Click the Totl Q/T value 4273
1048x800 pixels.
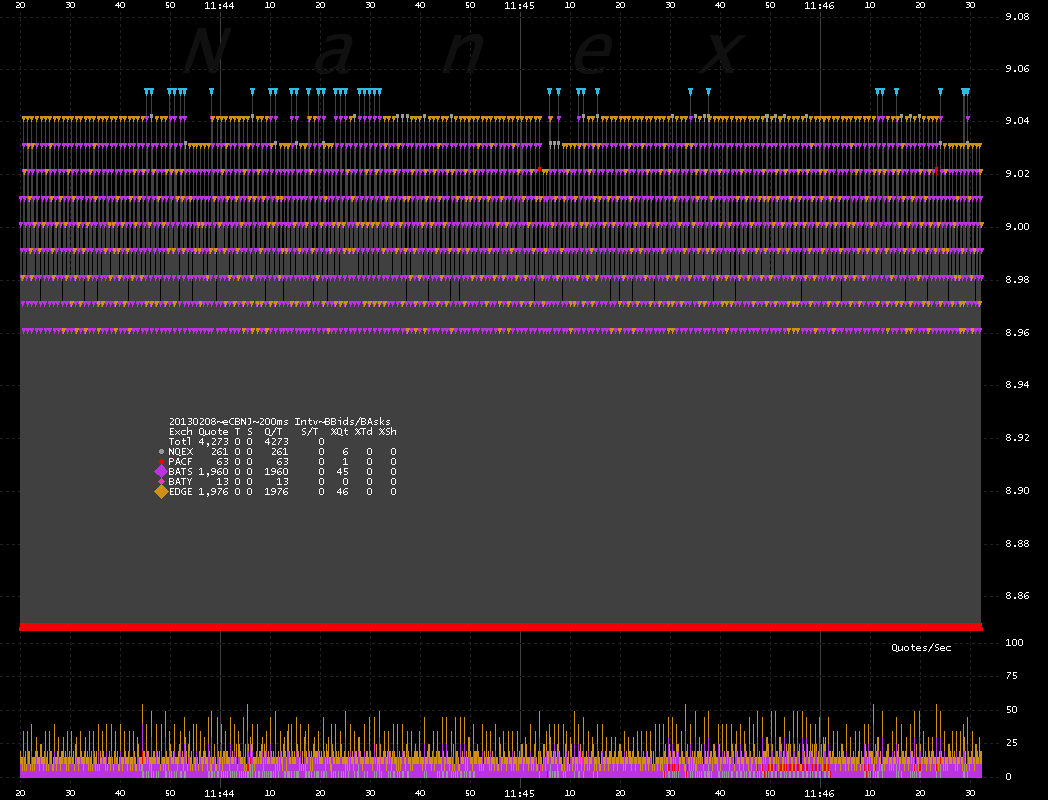[x=276, y=442]
